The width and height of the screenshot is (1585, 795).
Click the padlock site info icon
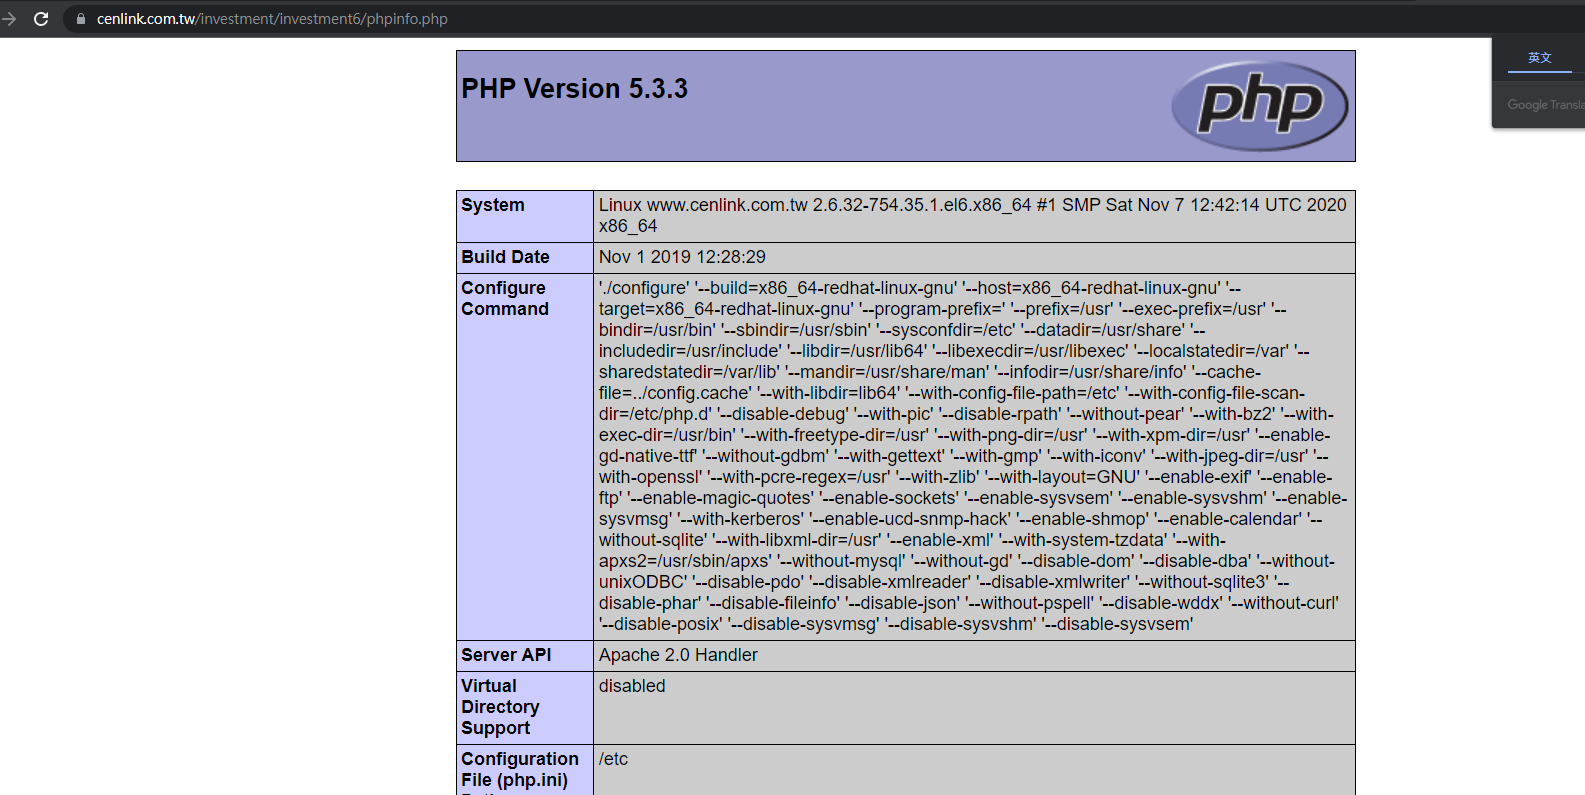click(x=81, y=19)
